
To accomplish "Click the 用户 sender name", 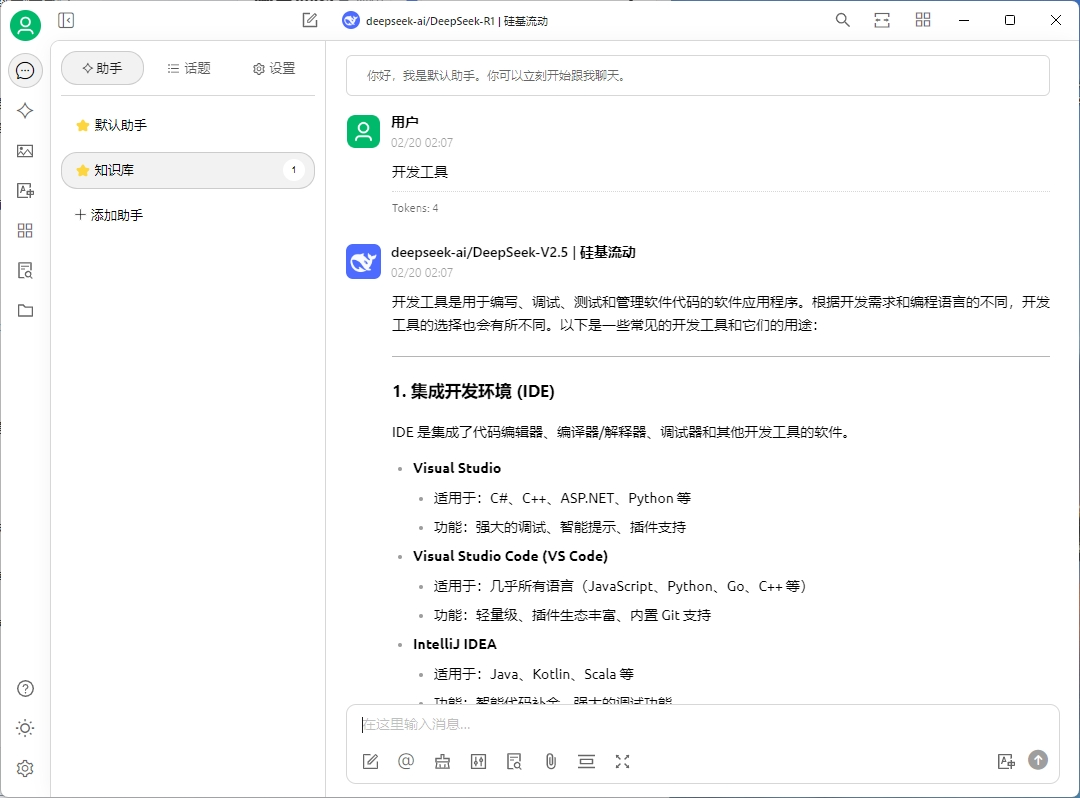I will click(405, 123).
